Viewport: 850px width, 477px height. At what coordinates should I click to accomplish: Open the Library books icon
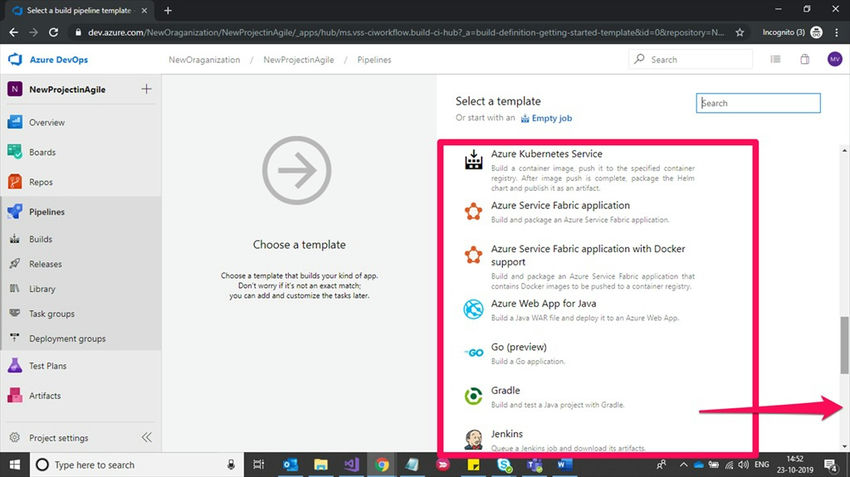[15, 289]
